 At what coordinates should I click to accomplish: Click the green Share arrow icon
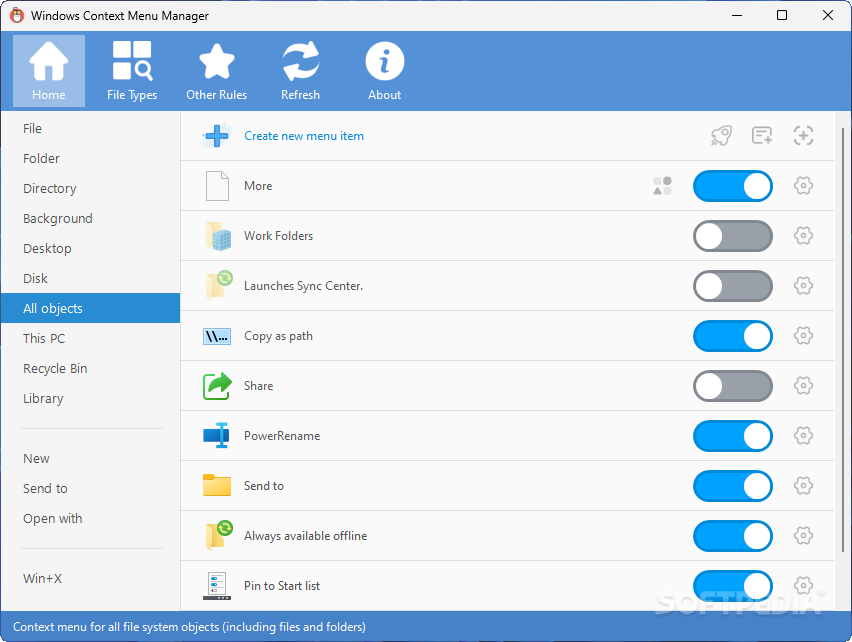[217, 386]
